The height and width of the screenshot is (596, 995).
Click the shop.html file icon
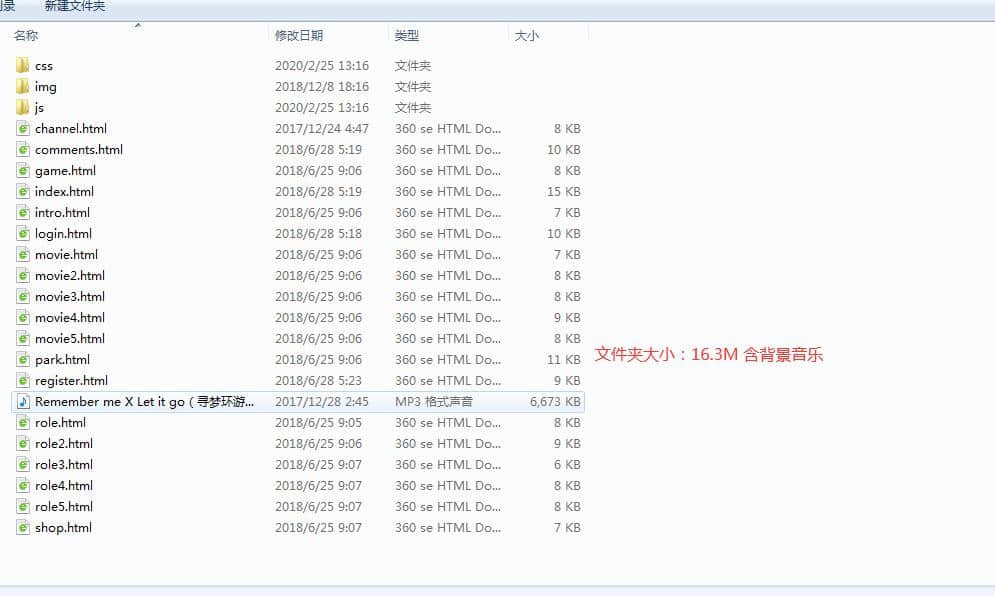[x=23, y=527]
